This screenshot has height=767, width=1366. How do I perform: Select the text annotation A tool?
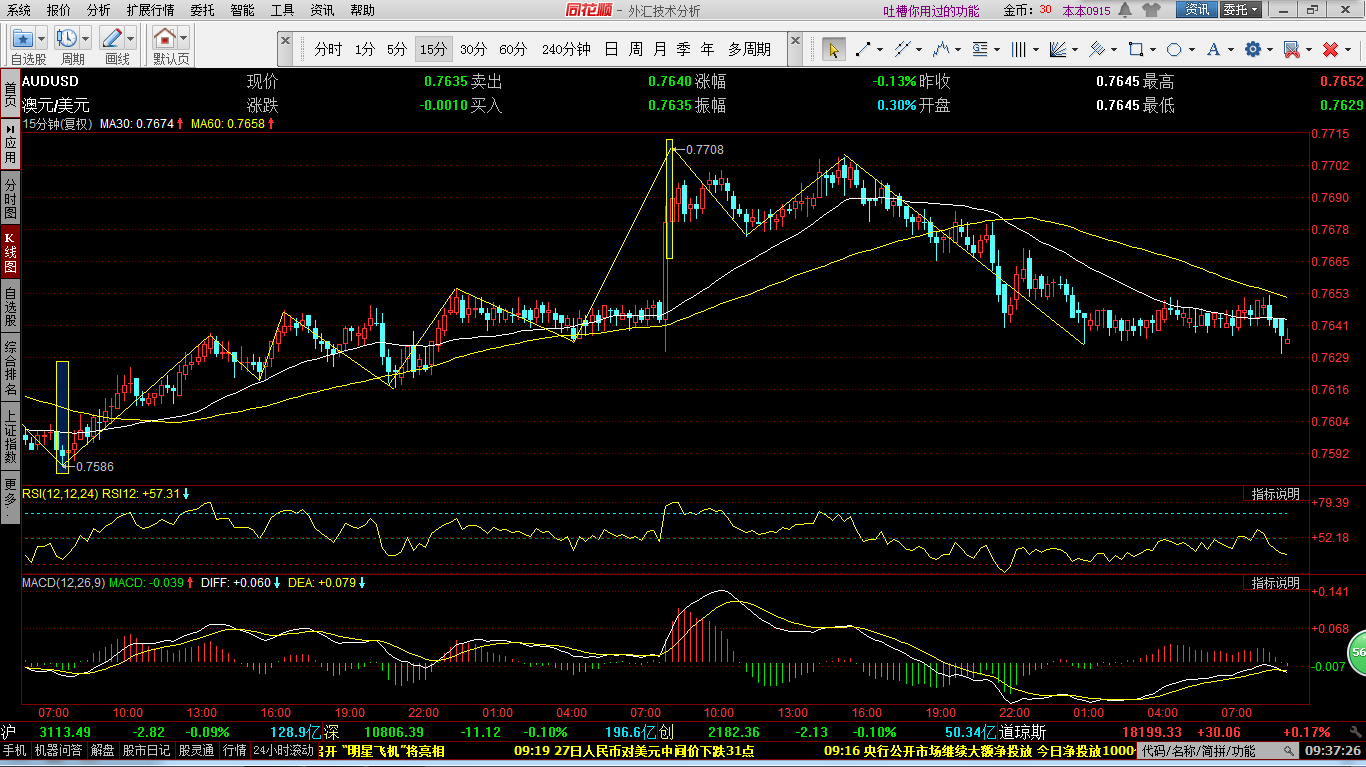click(1214, 49)
